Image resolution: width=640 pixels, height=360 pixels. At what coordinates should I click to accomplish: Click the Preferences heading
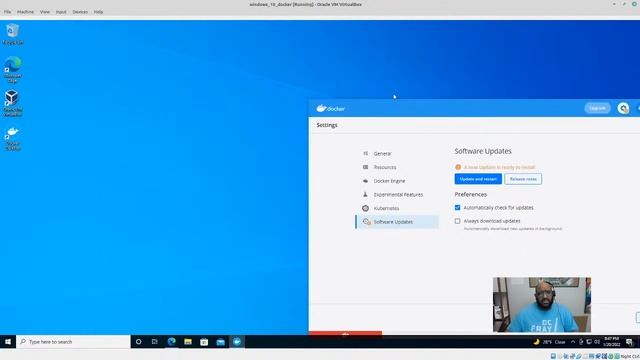pyautogui.click(x=471, y=194)
